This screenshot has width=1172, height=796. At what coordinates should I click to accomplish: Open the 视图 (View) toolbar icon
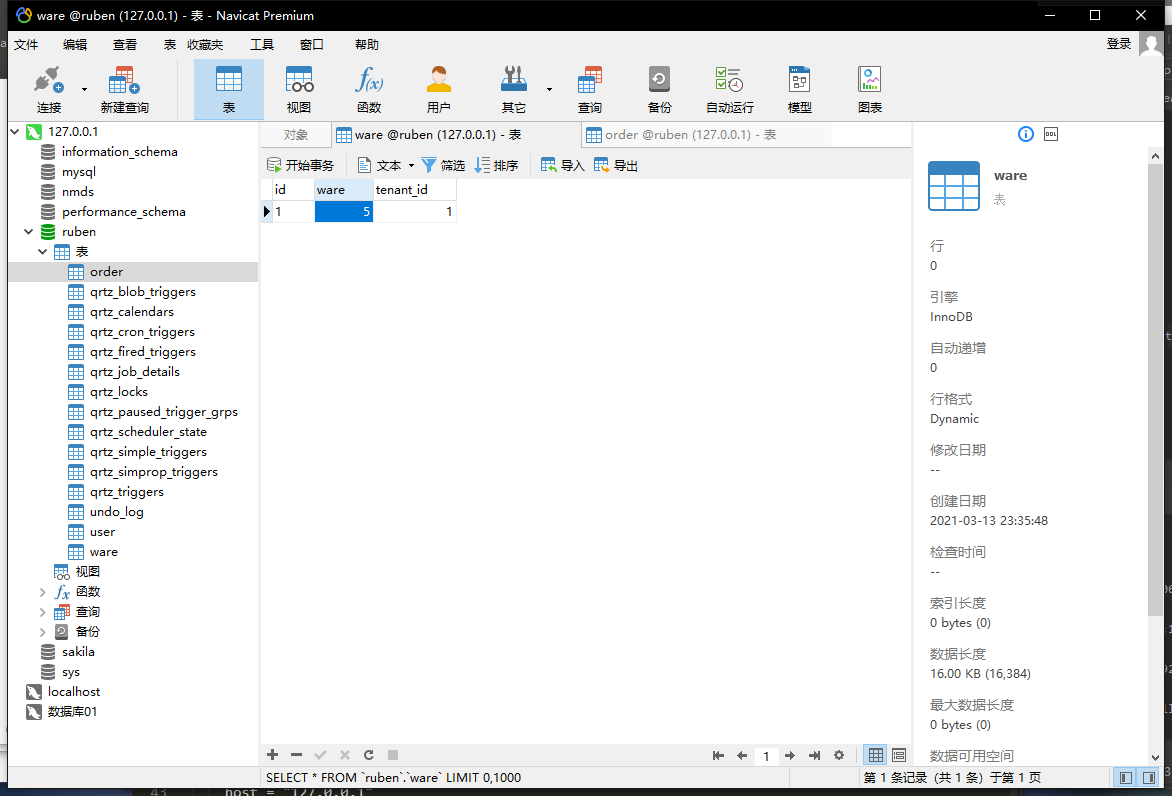click(x=299, y=89)
